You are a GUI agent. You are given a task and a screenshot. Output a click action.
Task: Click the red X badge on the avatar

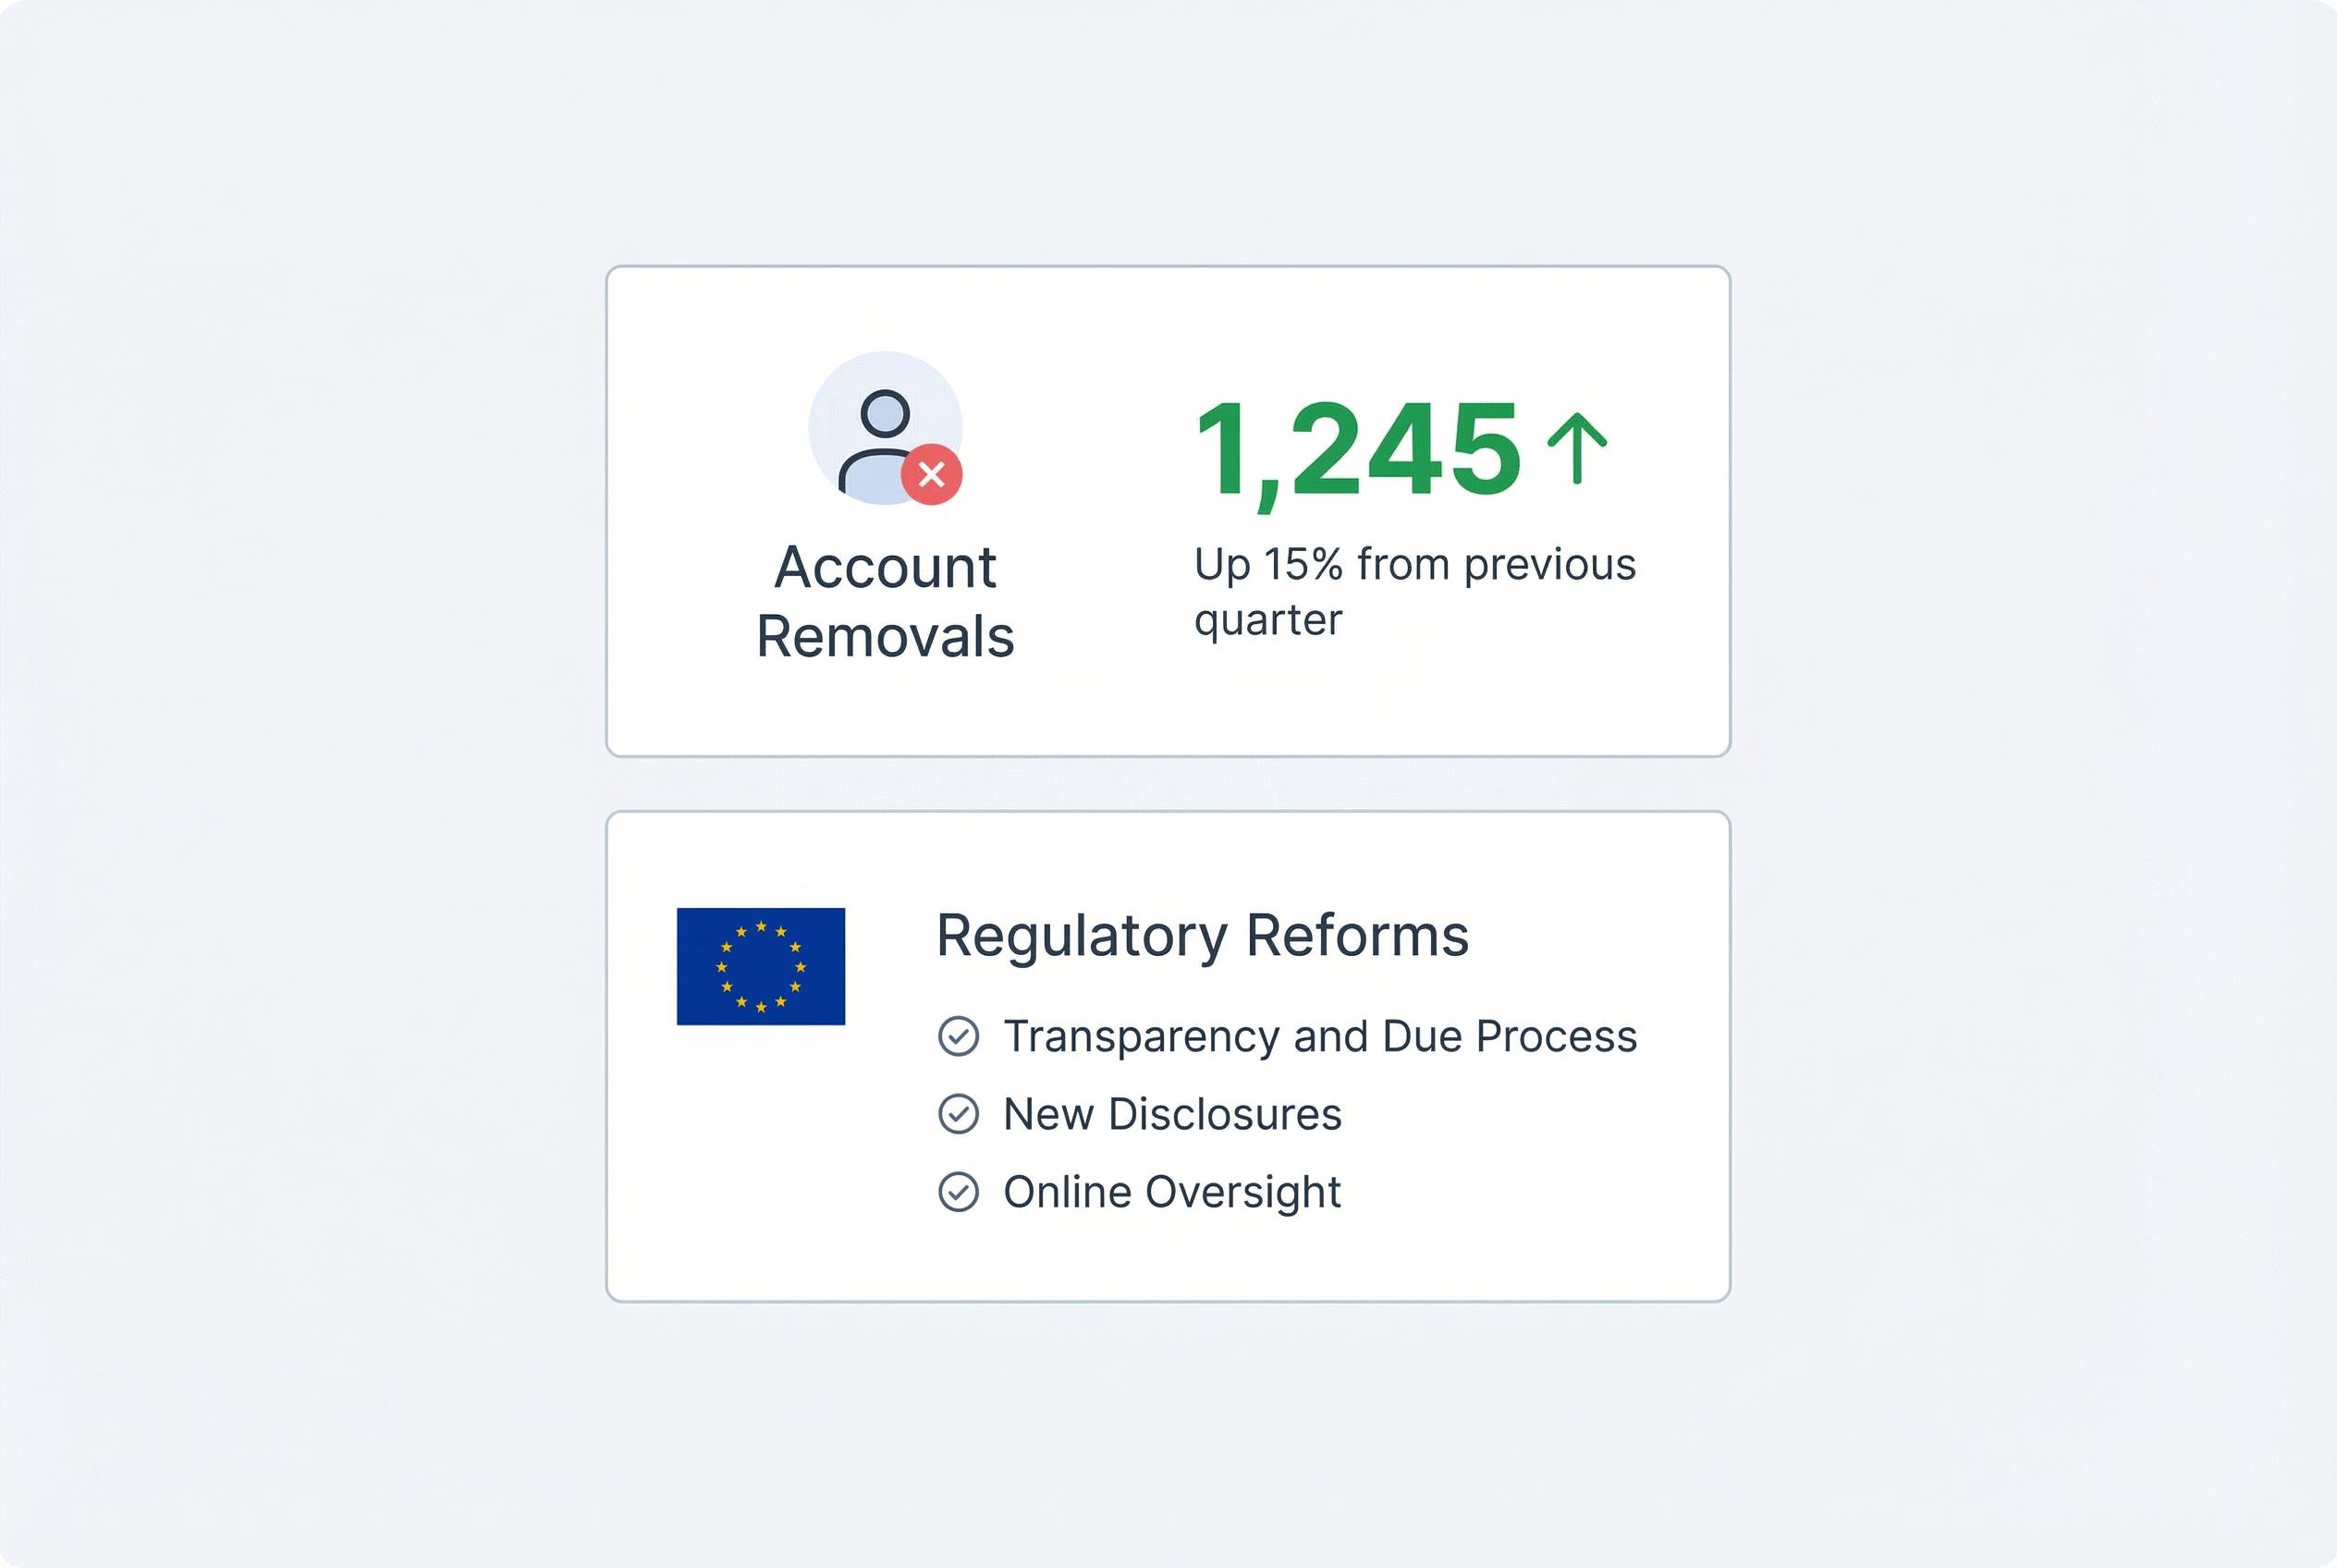tap(931, 474)
